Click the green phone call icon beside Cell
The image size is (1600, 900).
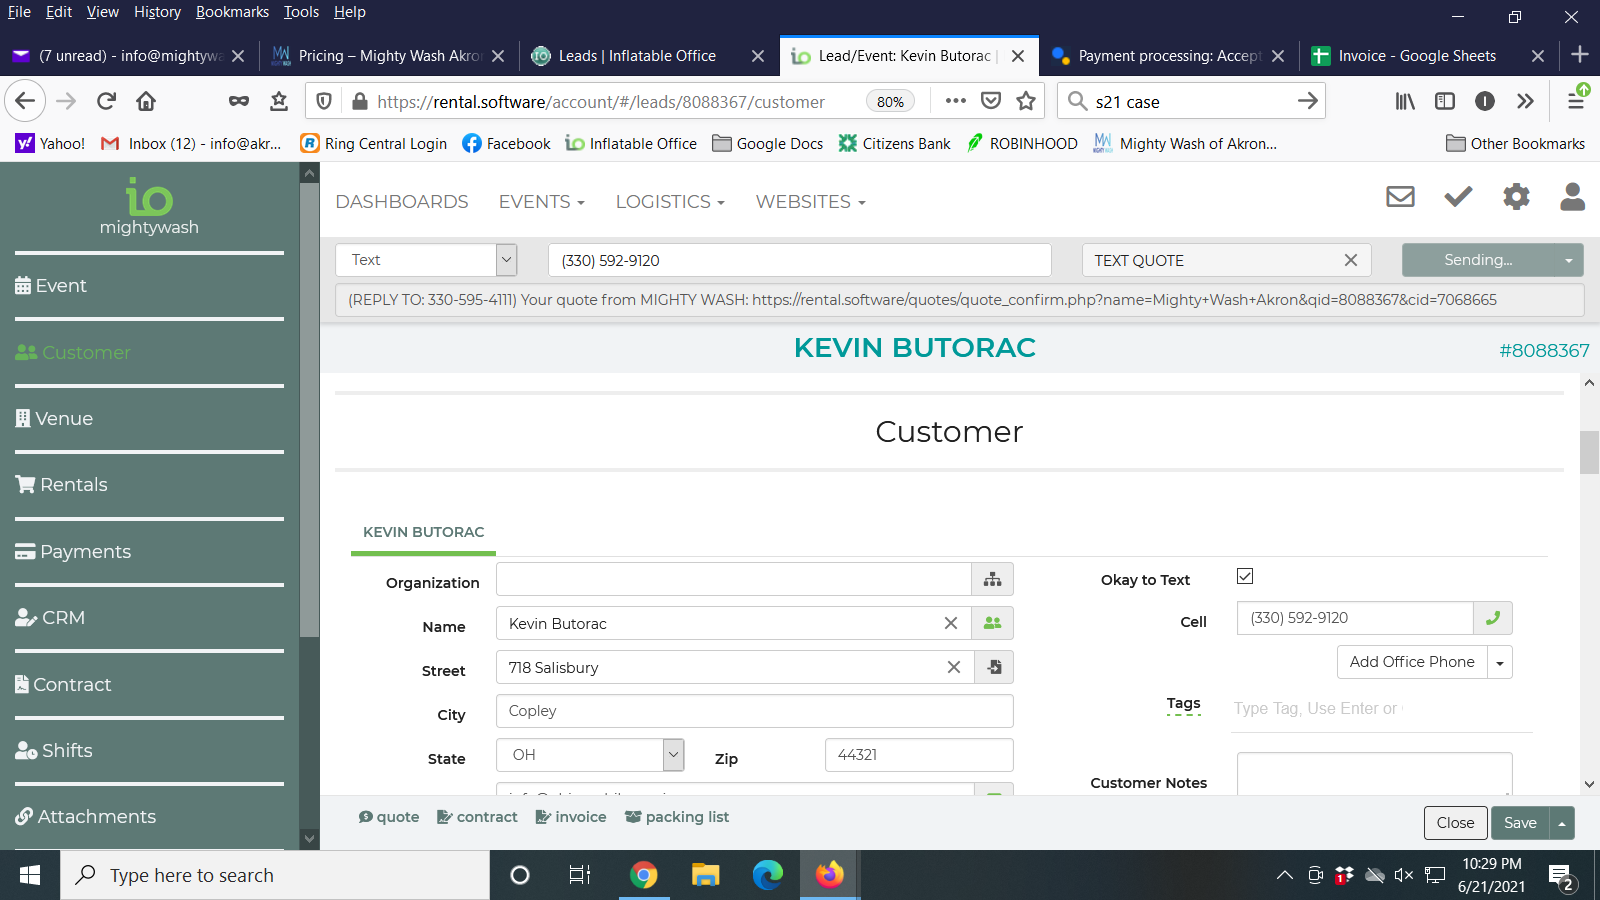coord(1492,618)
